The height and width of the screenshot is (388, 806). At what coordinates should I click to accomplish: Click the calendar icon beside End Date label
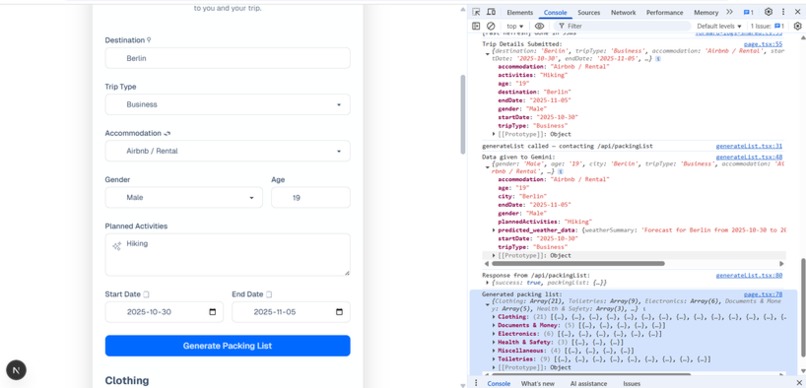coord(269,294)
